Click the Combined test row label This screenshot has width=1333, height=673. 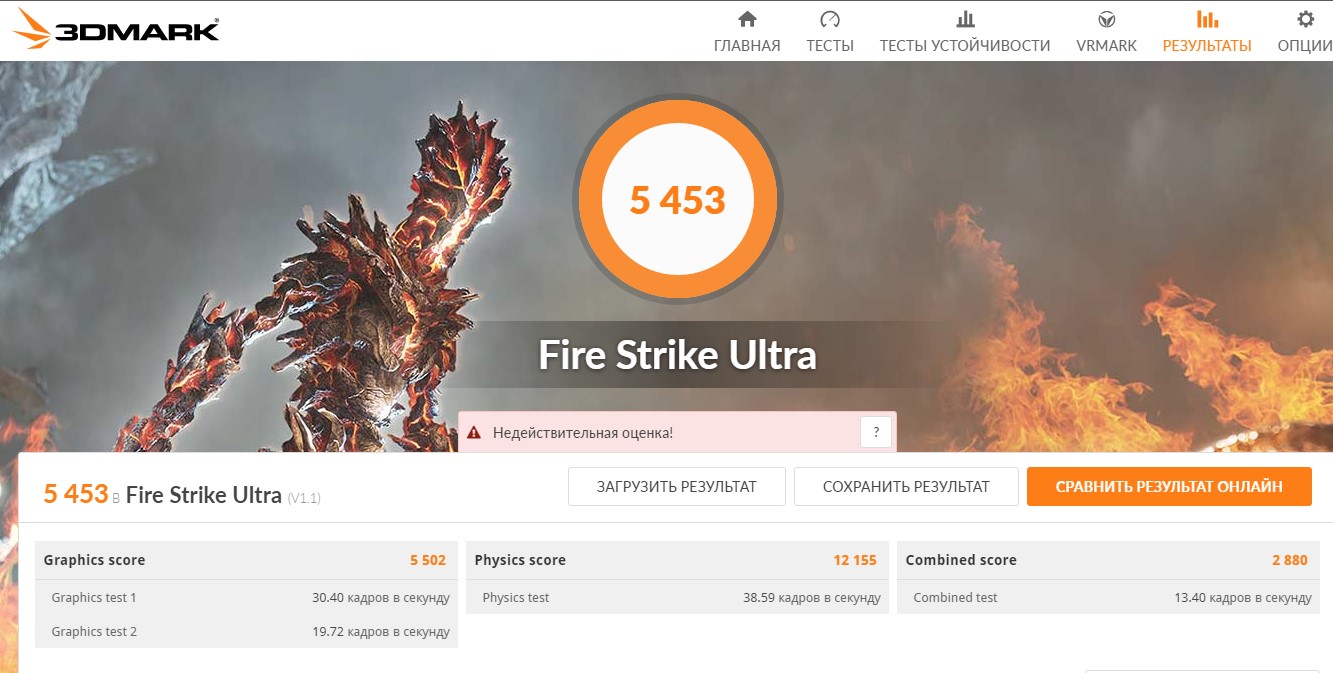coord(955,598)
